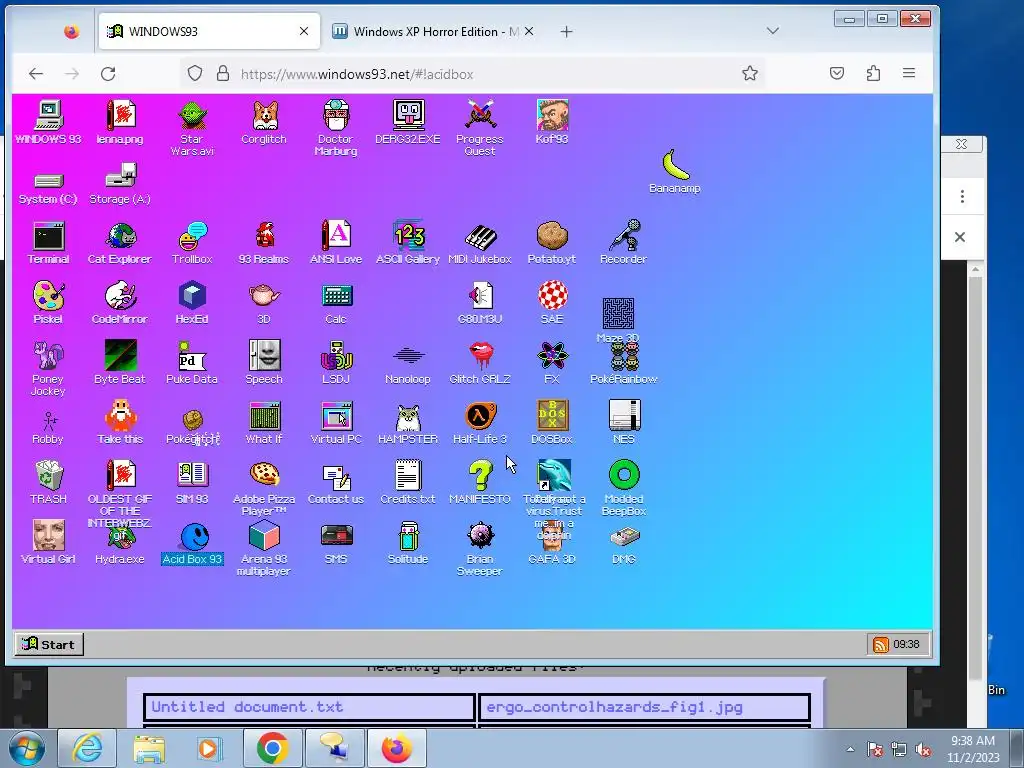
Task: Open the Piskel palette icon
Action: coord(48,296)
